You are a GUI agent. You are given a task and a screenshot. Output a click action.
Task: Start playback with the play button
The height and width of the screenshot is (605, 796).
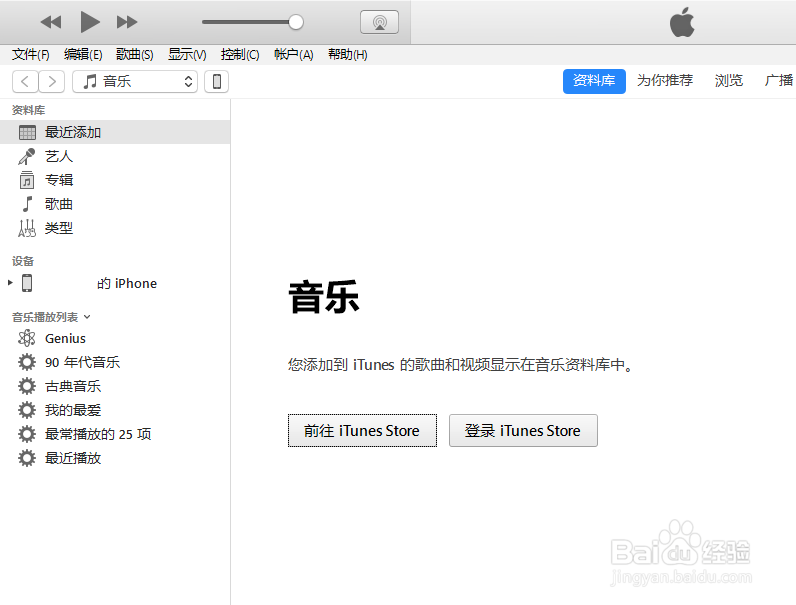pos(90,22)
